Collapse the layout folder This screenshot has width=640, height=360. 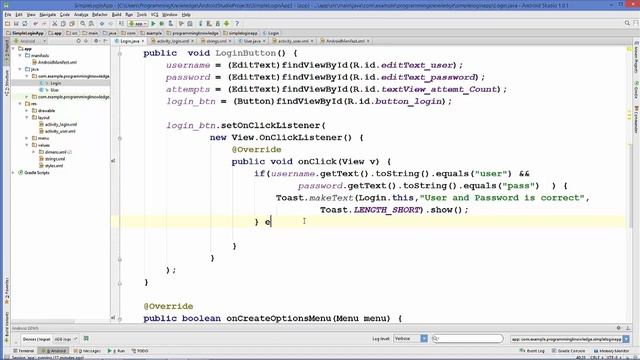point(27,118)
